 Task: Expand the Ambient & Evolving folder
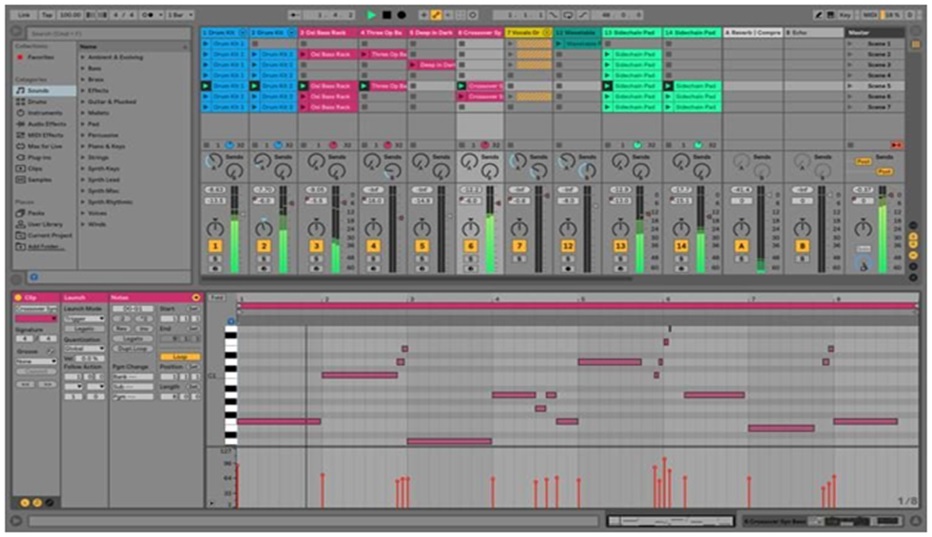coord(83,58)
